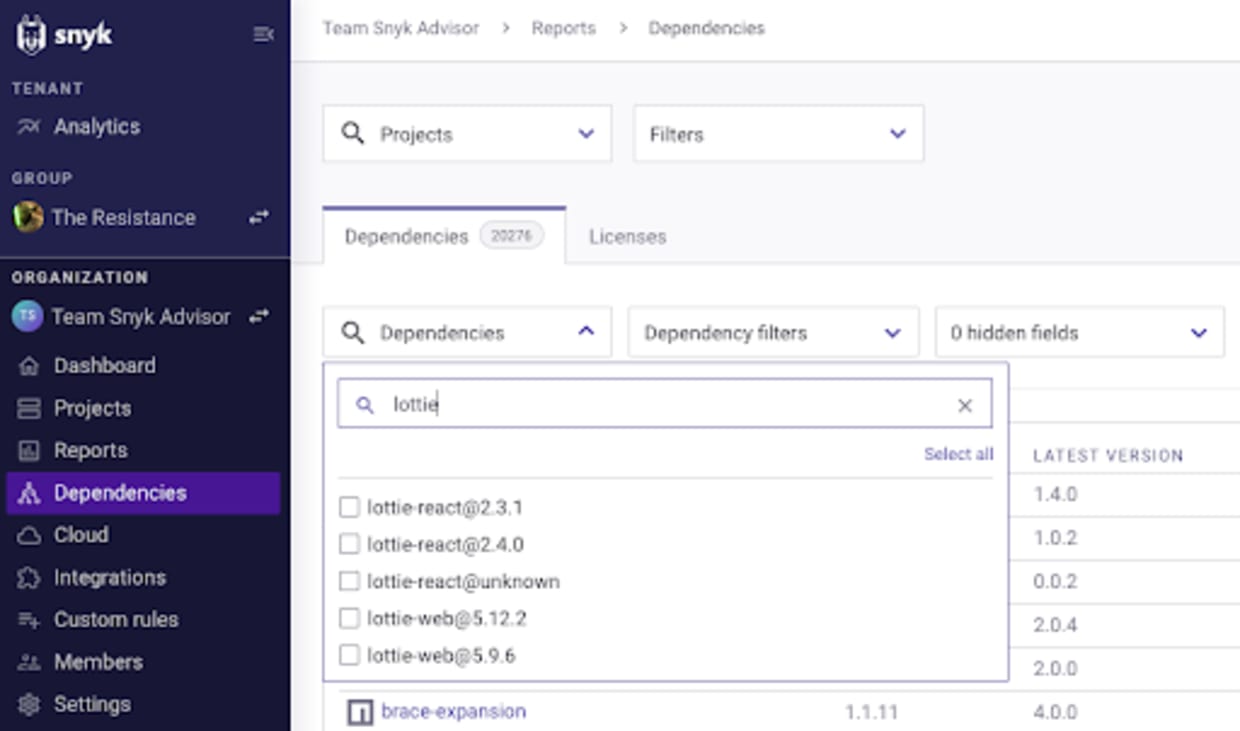Image resolution: width=1240 pixels, height=731 pixels.
Task: Switch to the Dependencies tab
Action: click(444, 236)
